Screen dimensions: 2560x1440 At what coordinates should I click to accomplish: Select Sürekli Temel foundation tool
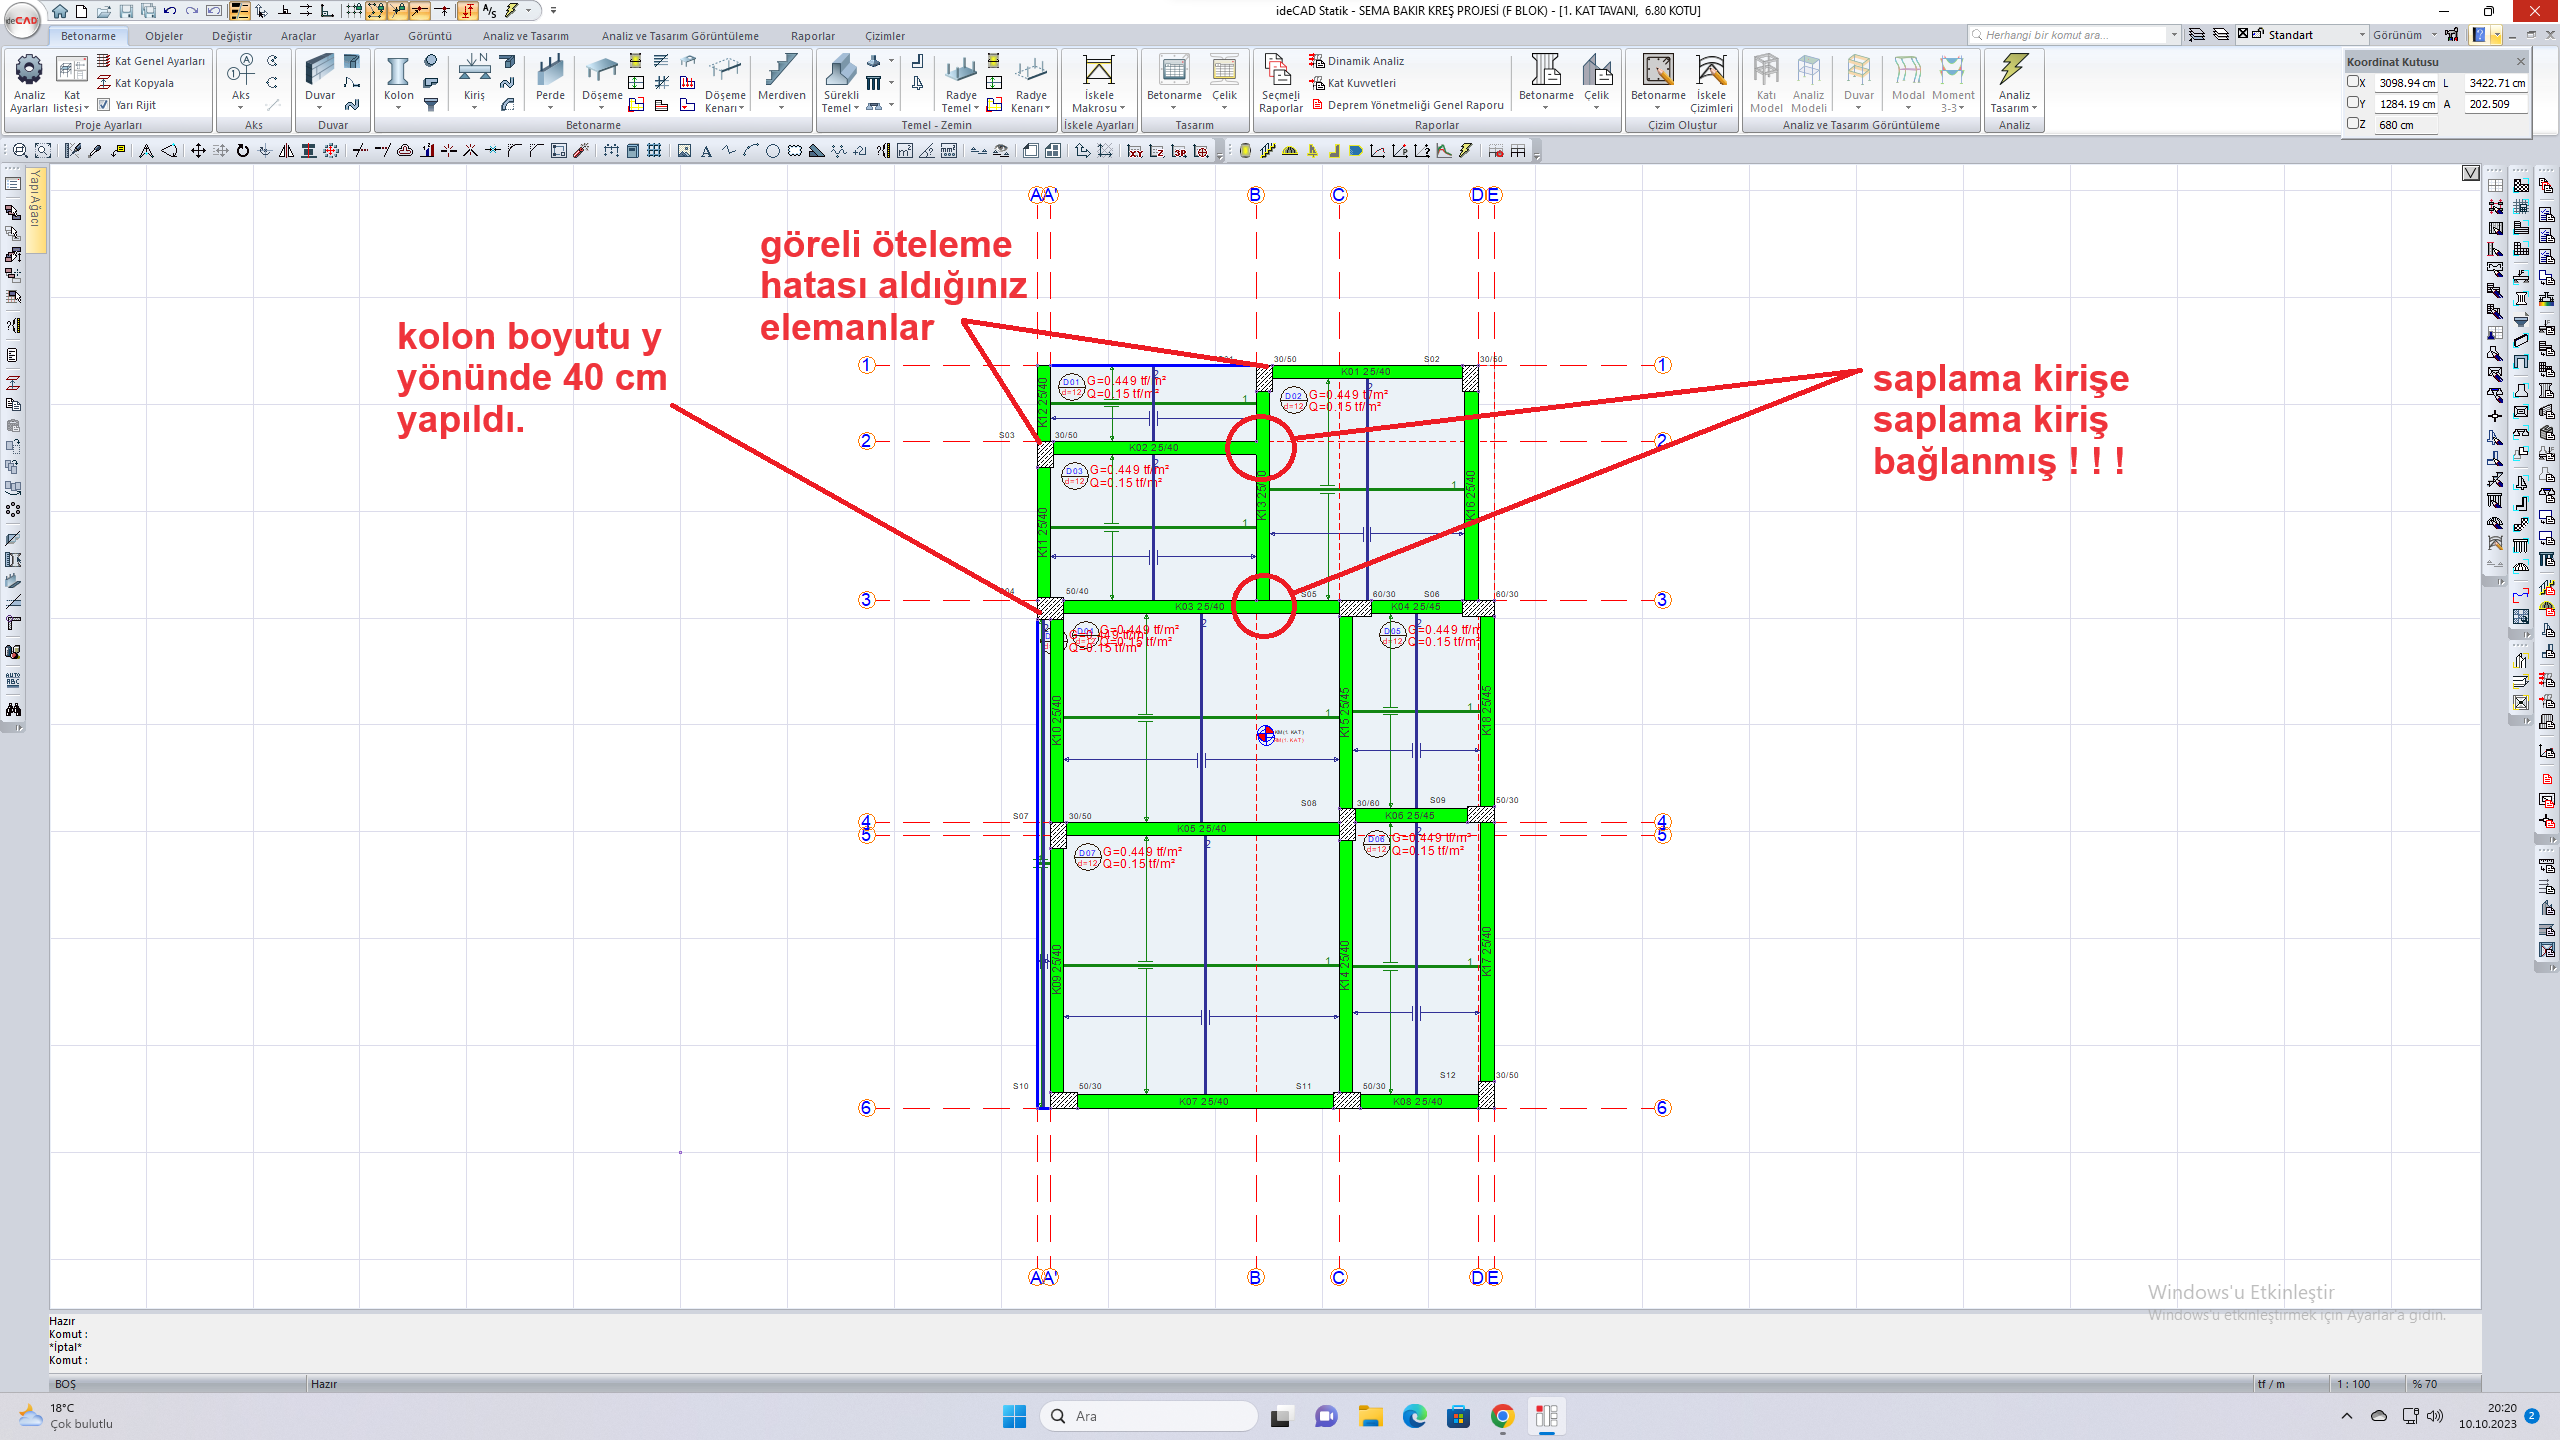pyautogui.click(x=841, y=84)
